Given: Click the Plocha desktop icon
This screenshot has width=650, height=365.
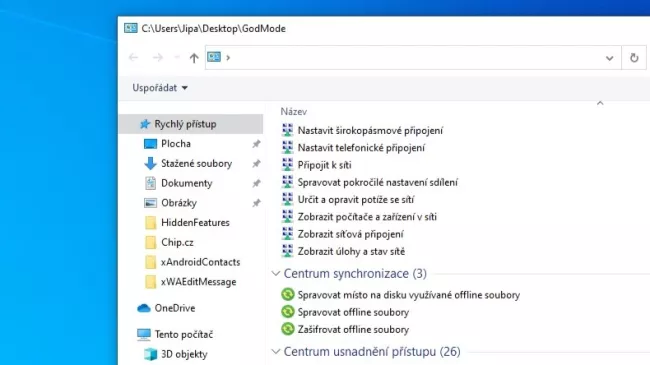Looking at the screenshot, I should [x=150, y=144].
